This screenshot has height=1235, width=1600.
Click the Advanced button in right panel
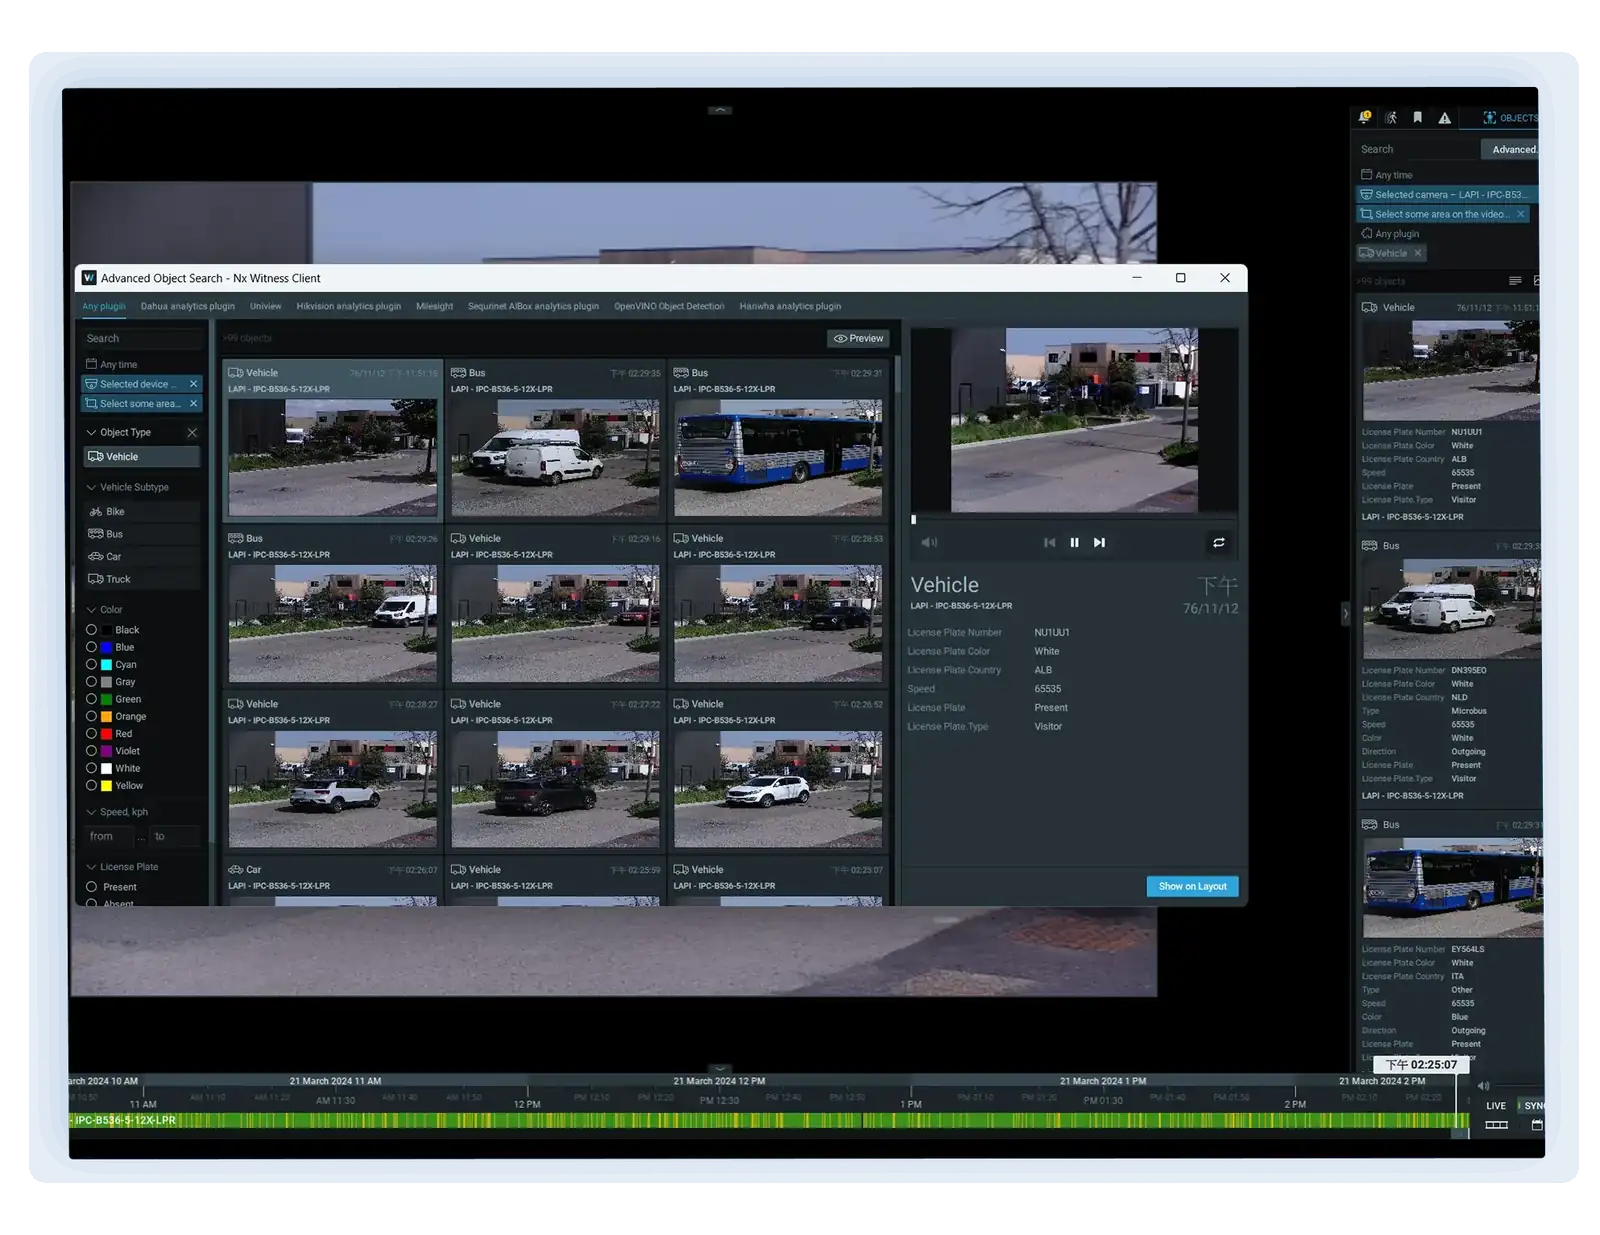tap(1510, 149)
